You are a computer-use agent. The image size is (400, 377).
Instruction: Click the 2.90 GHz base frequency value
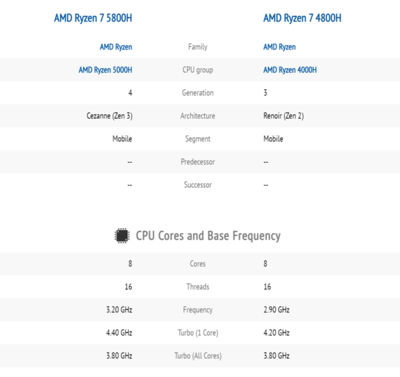(x=276, y=310)
